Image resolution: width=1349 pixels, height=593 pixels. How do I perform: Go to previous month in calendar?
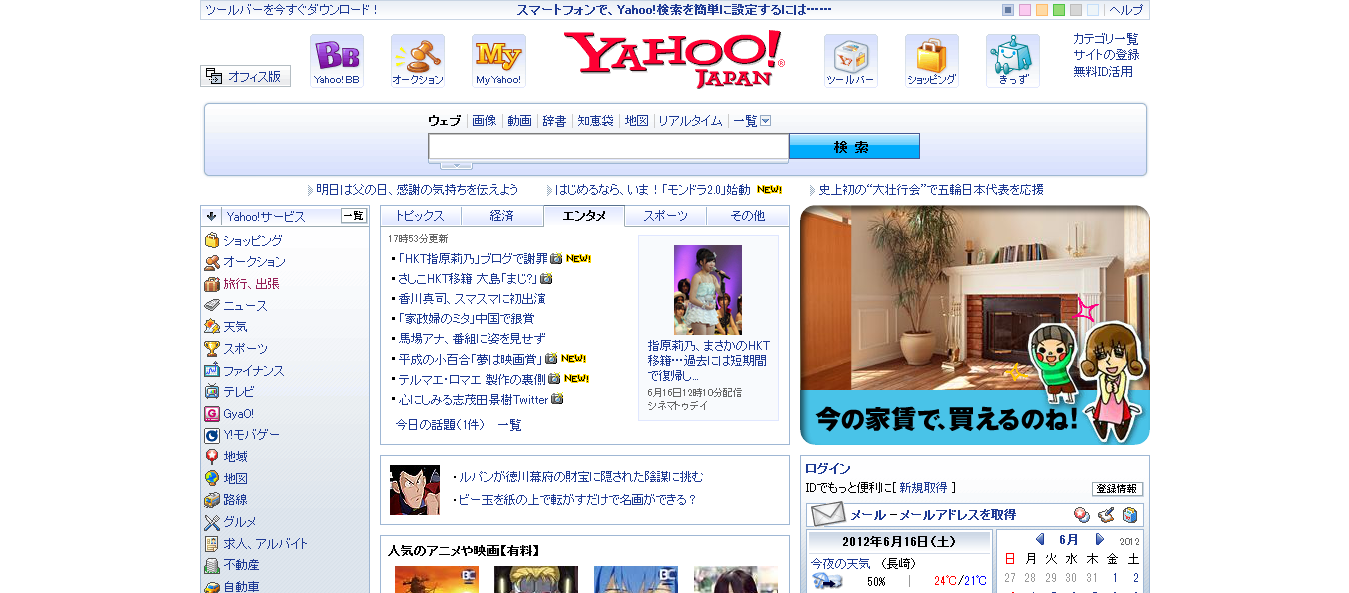tap(1040, 540)
